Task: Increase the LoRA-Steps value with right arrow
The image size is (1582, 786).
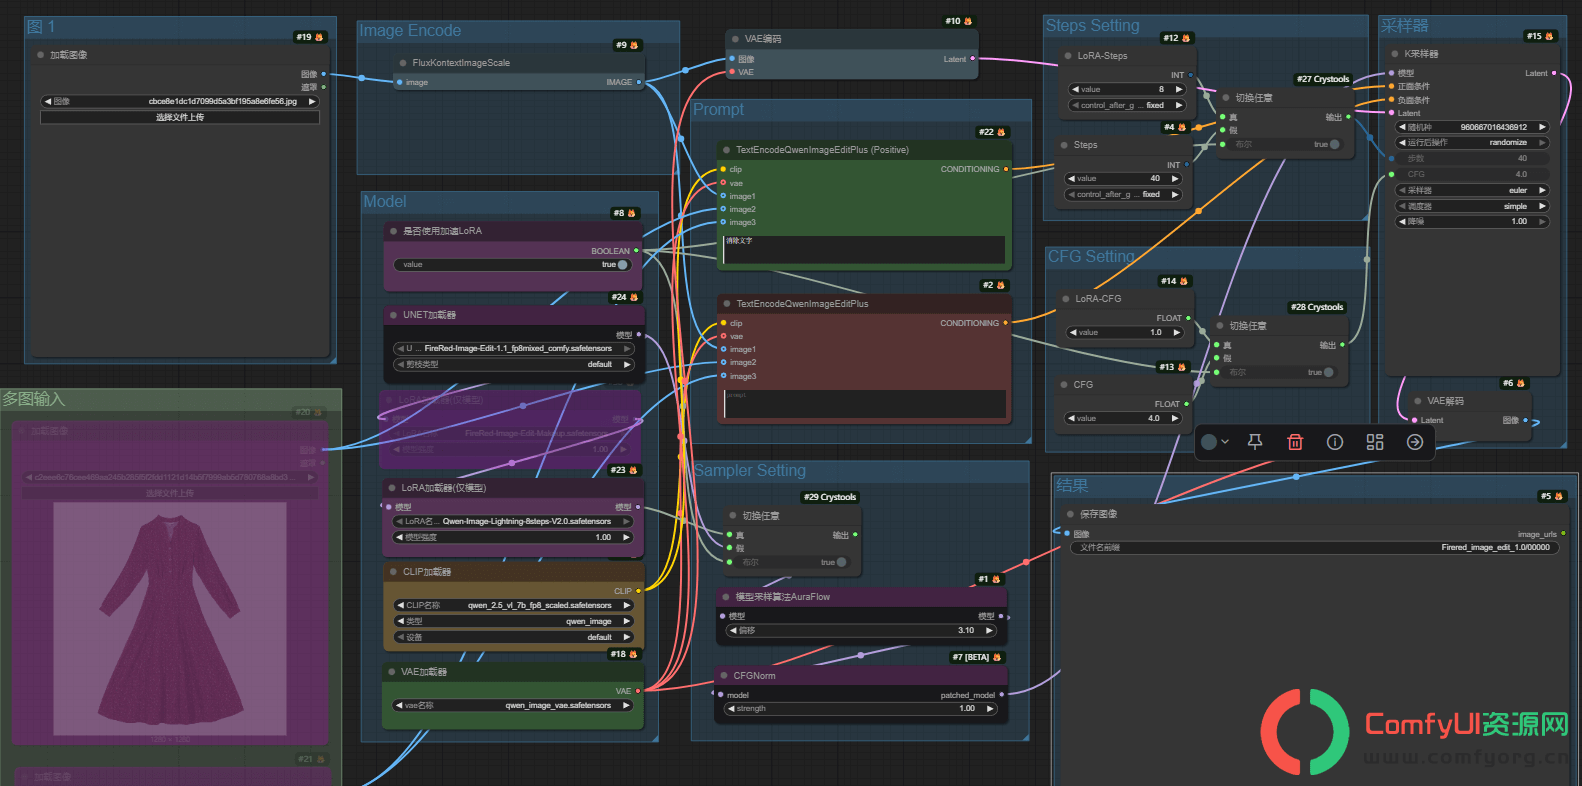Action: tap(1179, 89)
